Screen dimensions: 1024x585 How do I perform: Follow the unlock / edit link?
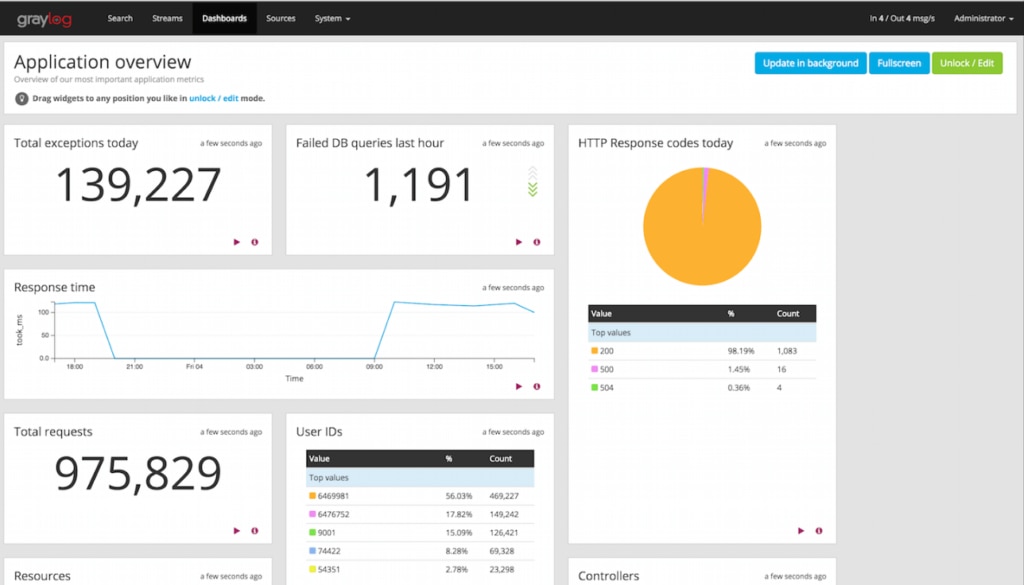[x=214, y=99]
